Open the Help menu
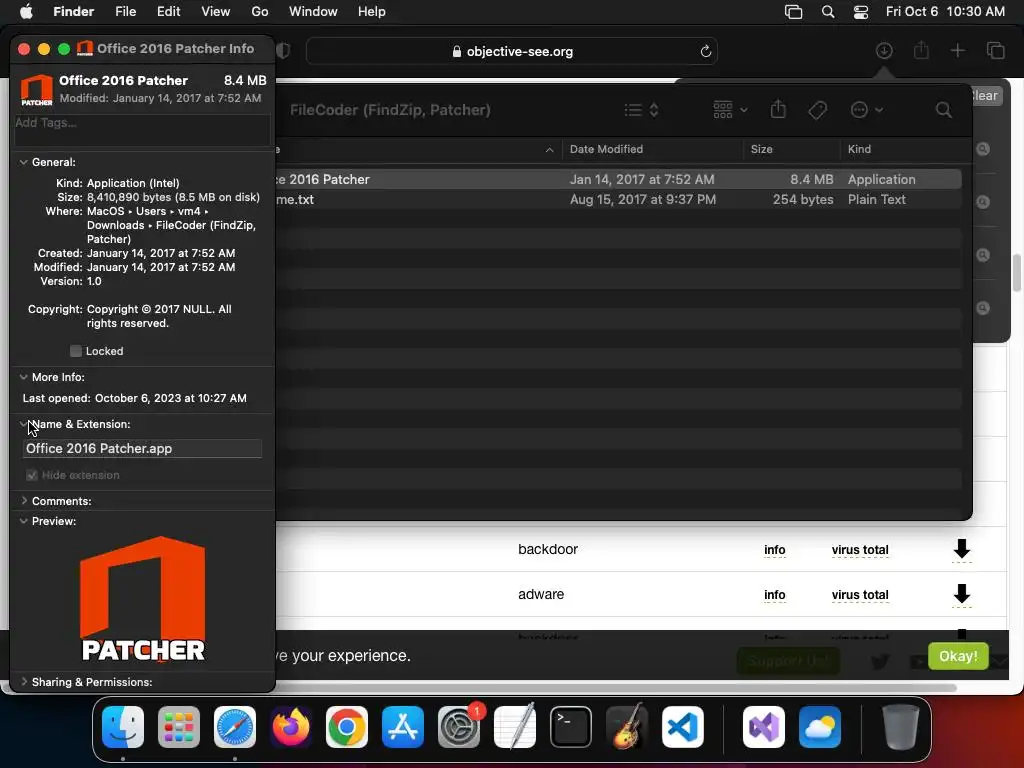Viewport: 1024px width, 768px height. click(372, 12)
